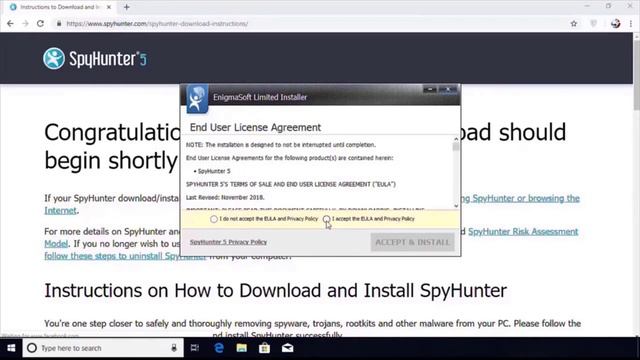The image size is (640, 360).
Task: Open the browser three-dot menu
Action: point(631,24)
